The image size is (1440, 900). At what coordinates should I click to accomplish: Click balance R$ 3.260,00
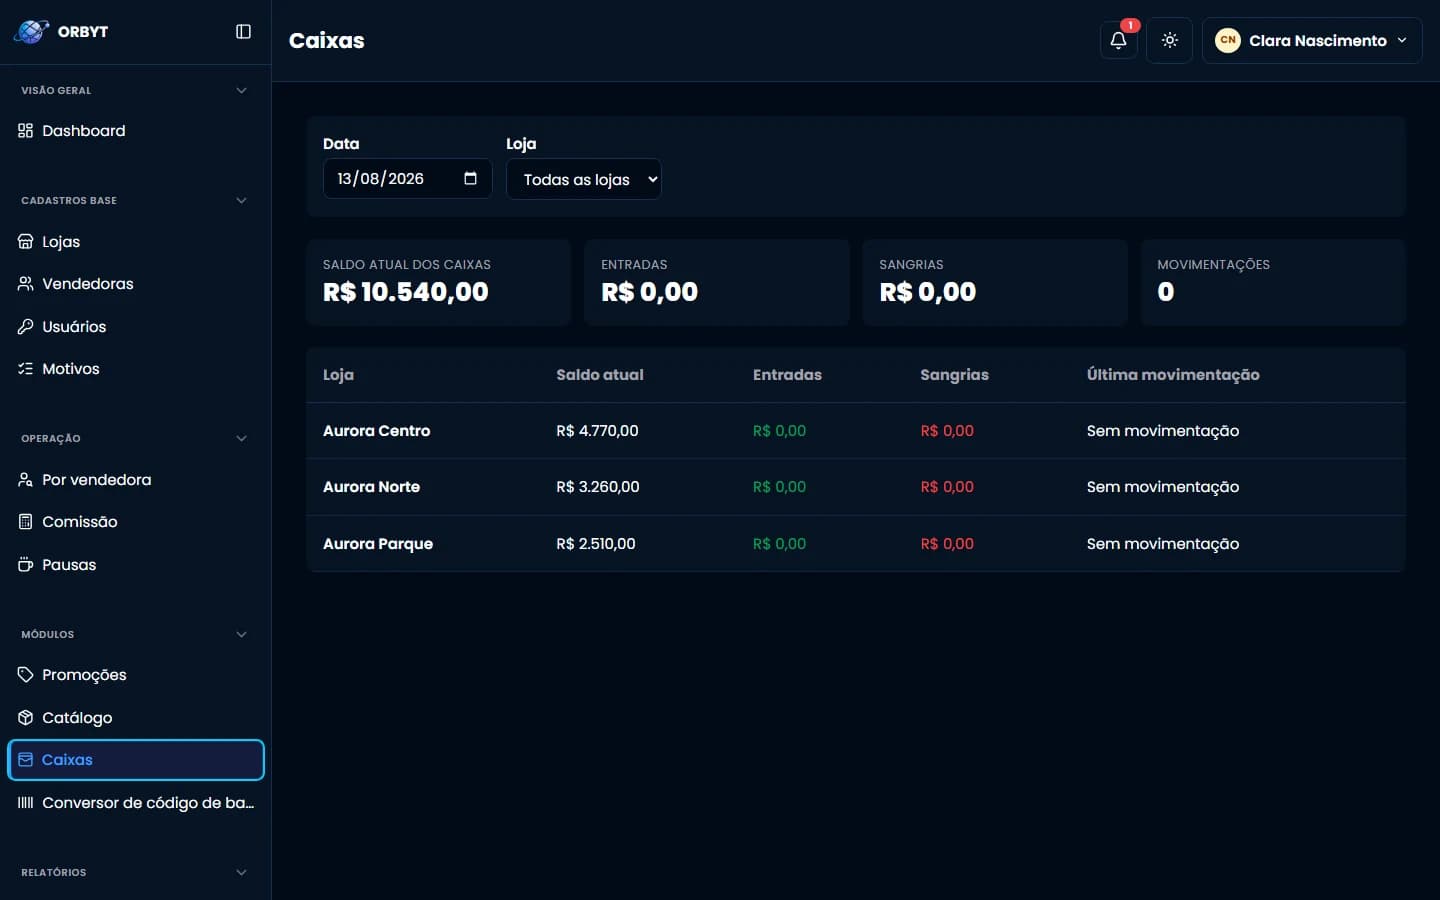click(598, 487)
